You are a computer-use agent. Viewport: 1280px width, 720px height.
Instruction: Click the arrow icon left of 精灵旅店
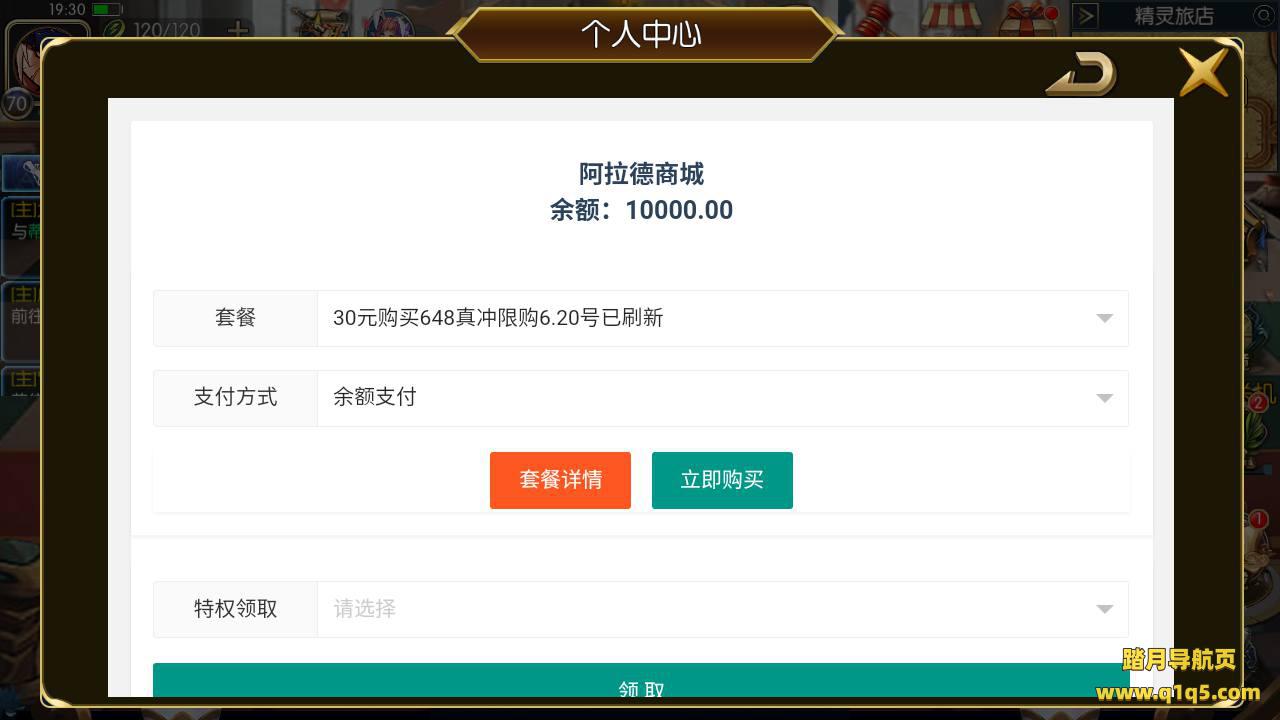coord(1086,16)
